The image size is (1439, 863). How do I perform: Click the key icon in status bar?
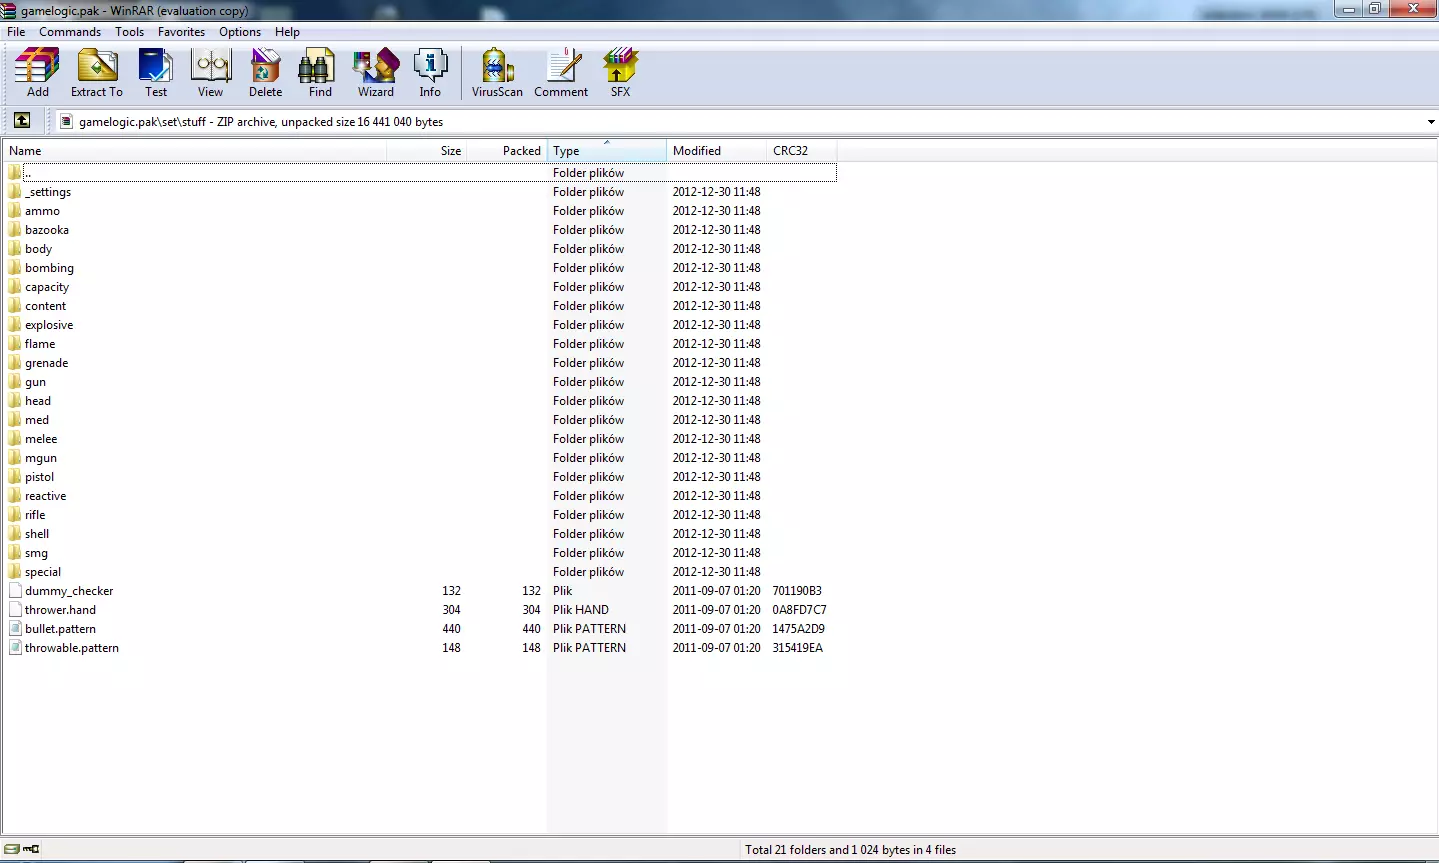tap(31, 849)
